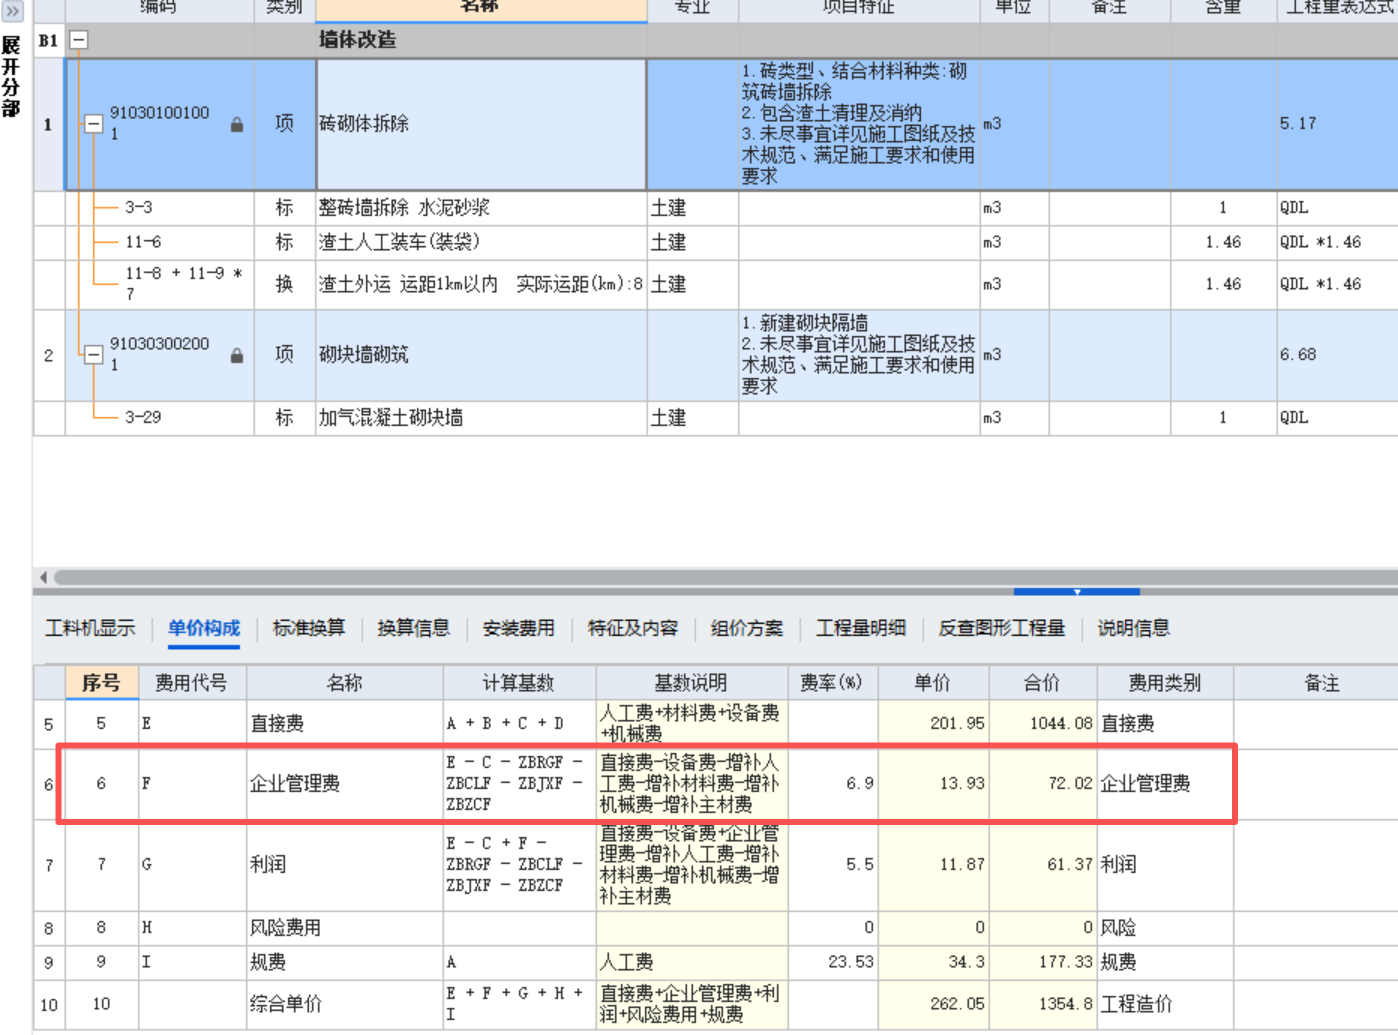Open the 组价方案 tab

pyautogui.click(x=746, y=629)
